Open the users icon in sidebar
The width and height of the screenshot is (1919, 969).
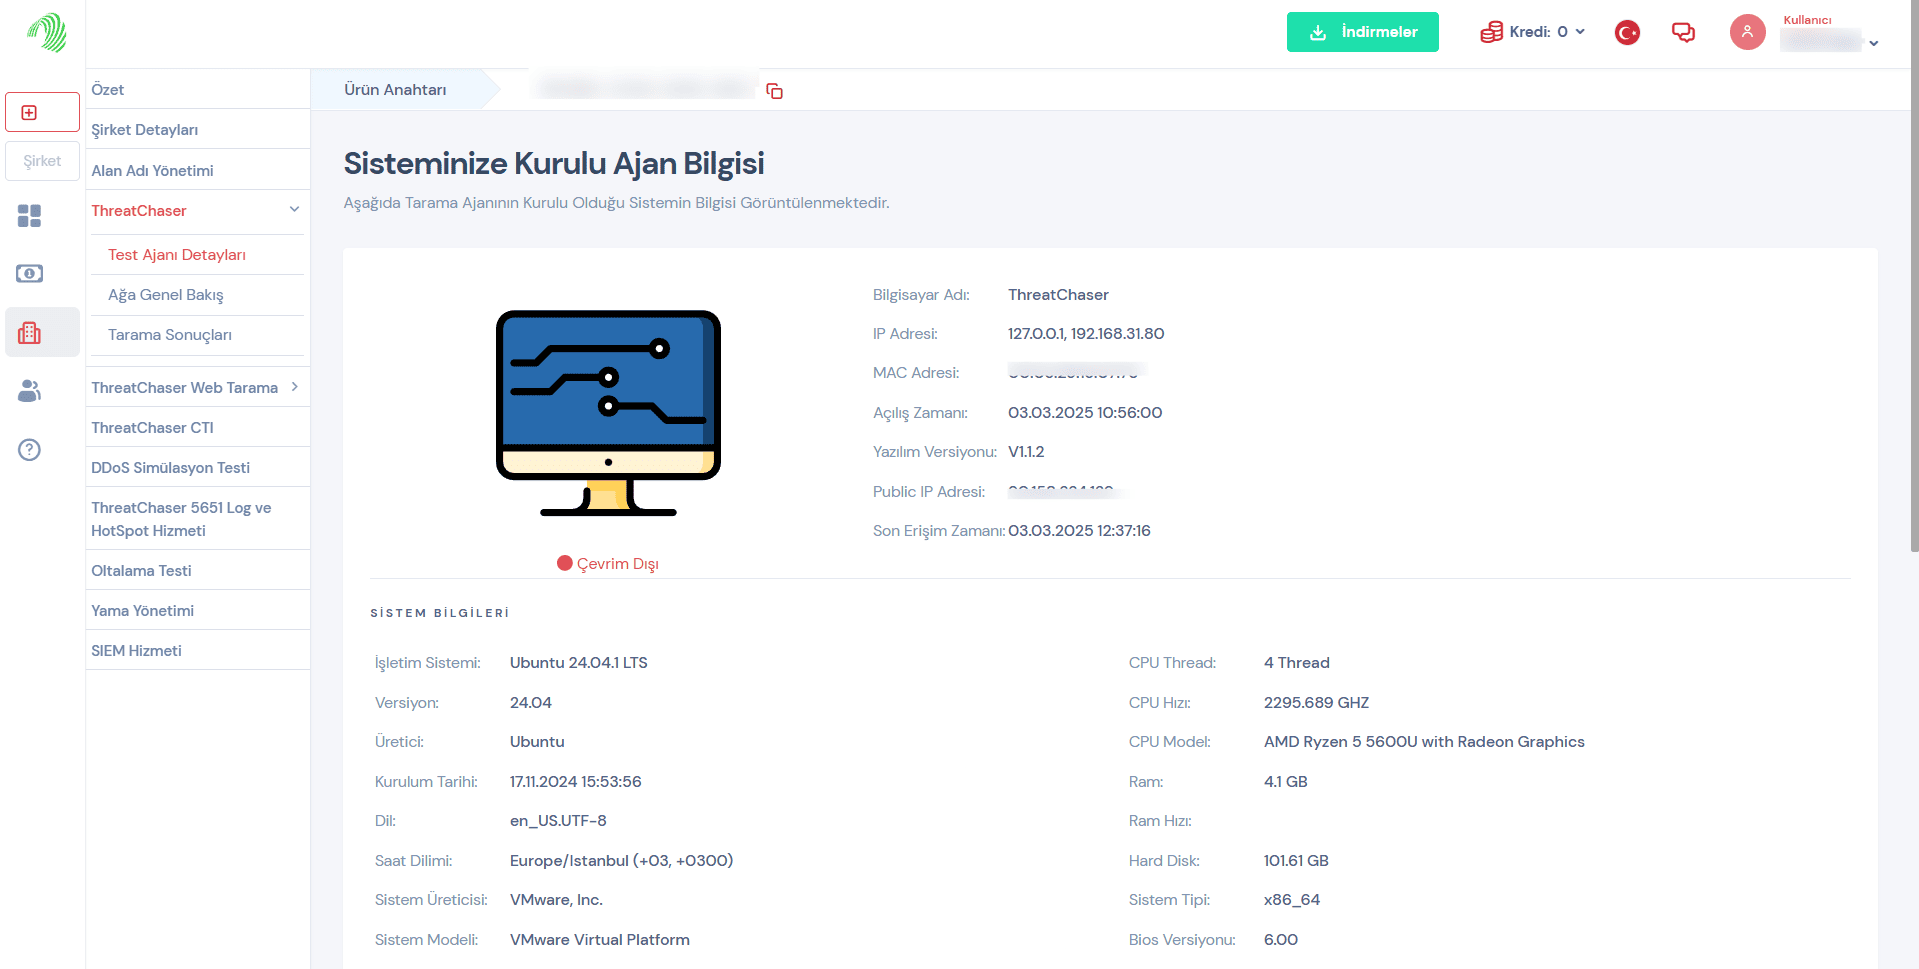[30, 391]
